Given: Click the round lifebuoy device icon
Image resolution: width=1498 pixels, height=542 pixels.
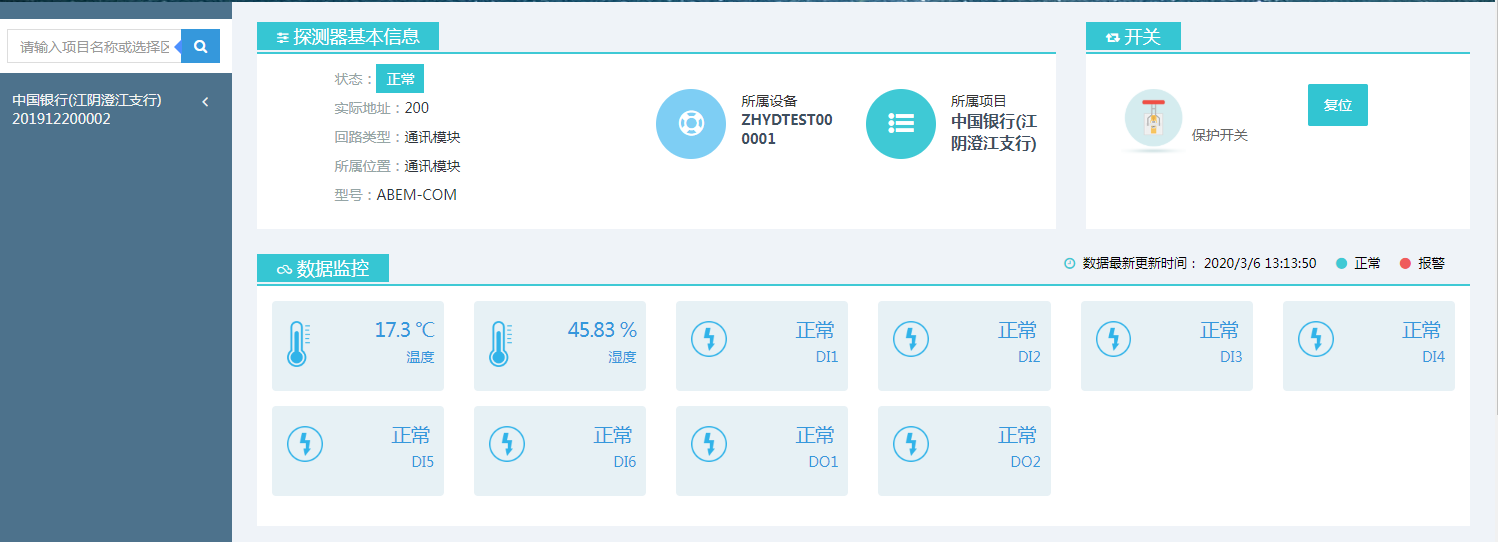Looking at the screenshot, I should click(690, 124).
